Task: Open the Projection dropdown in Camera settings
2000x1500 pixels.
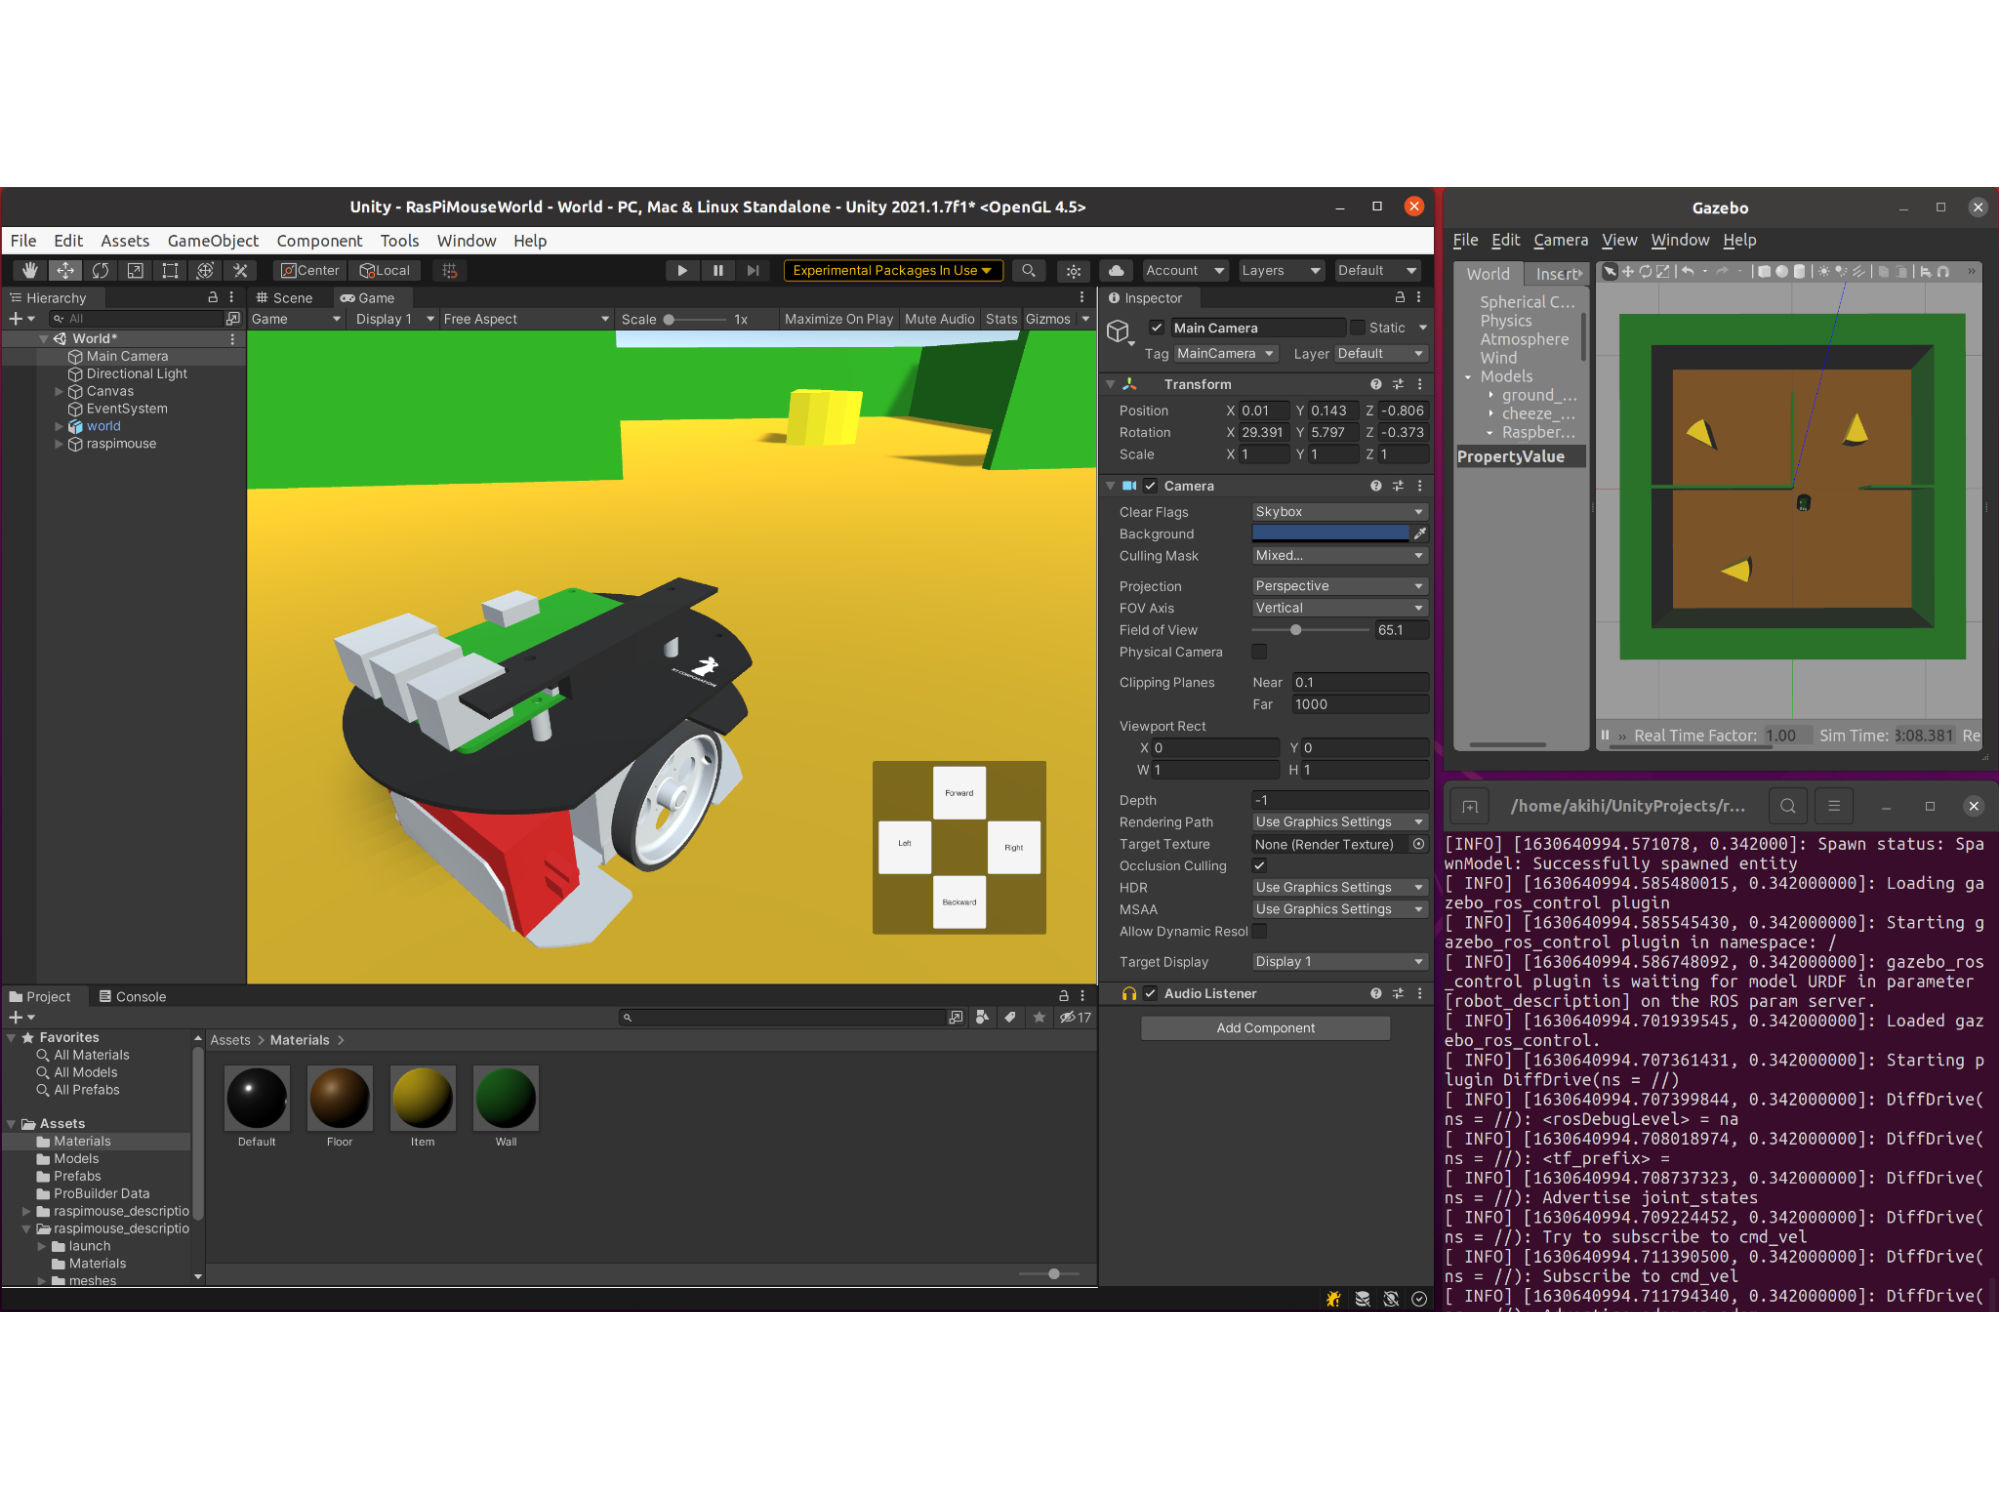Action: (1338, 585)
